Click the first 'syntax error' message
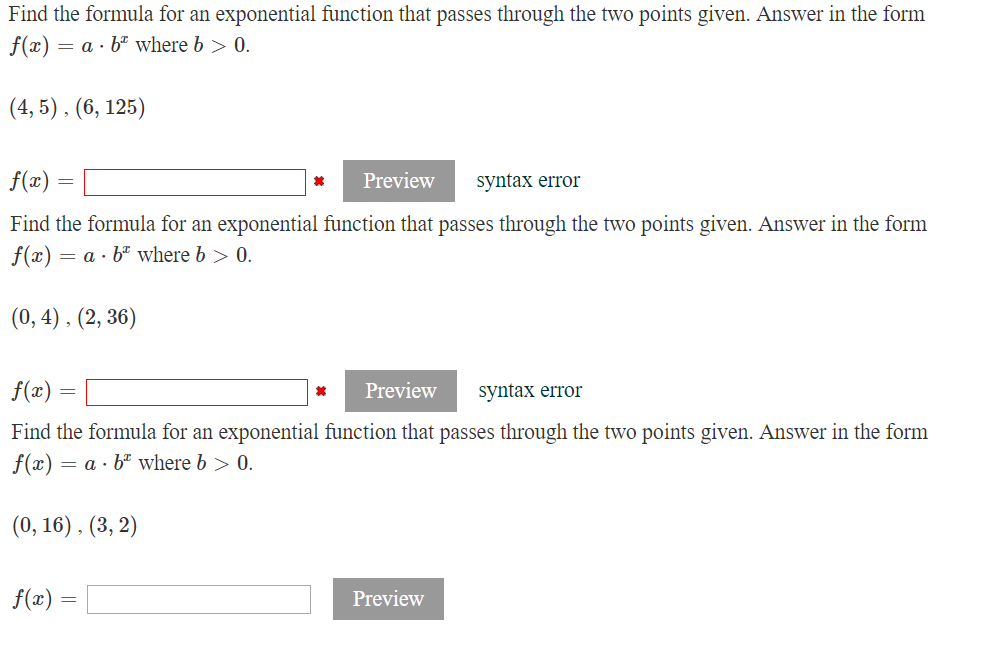989x649 pixels. click(x=528, y=180)
